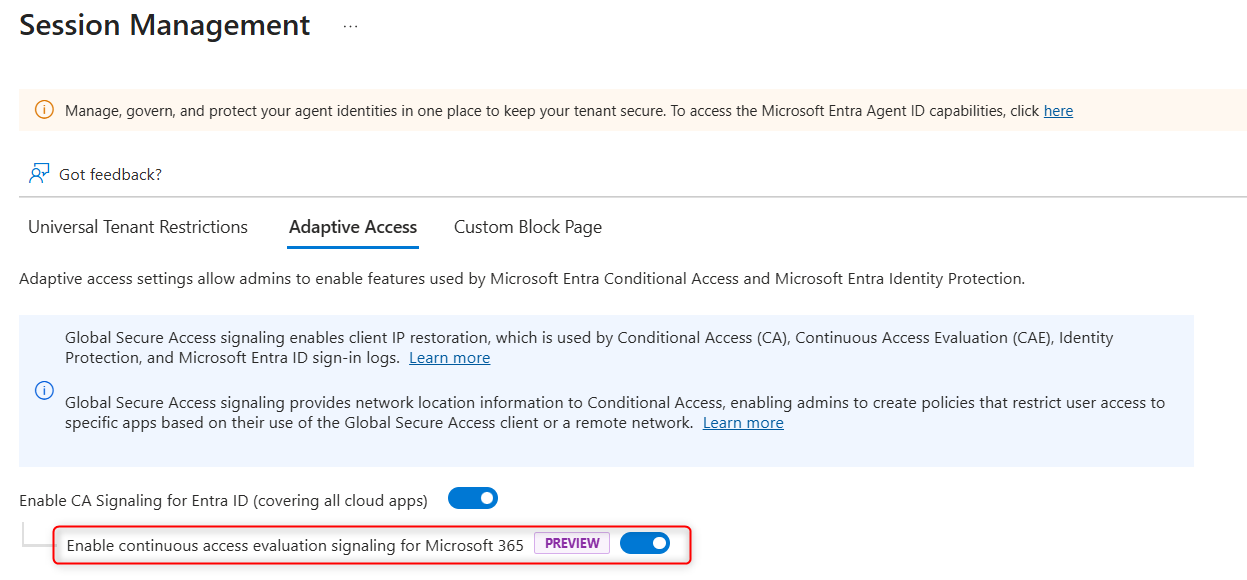Viewport: 1247px width, 580px height.
Task: Open the ellipsis menu beside Session Management
Action: coord(350,26)
